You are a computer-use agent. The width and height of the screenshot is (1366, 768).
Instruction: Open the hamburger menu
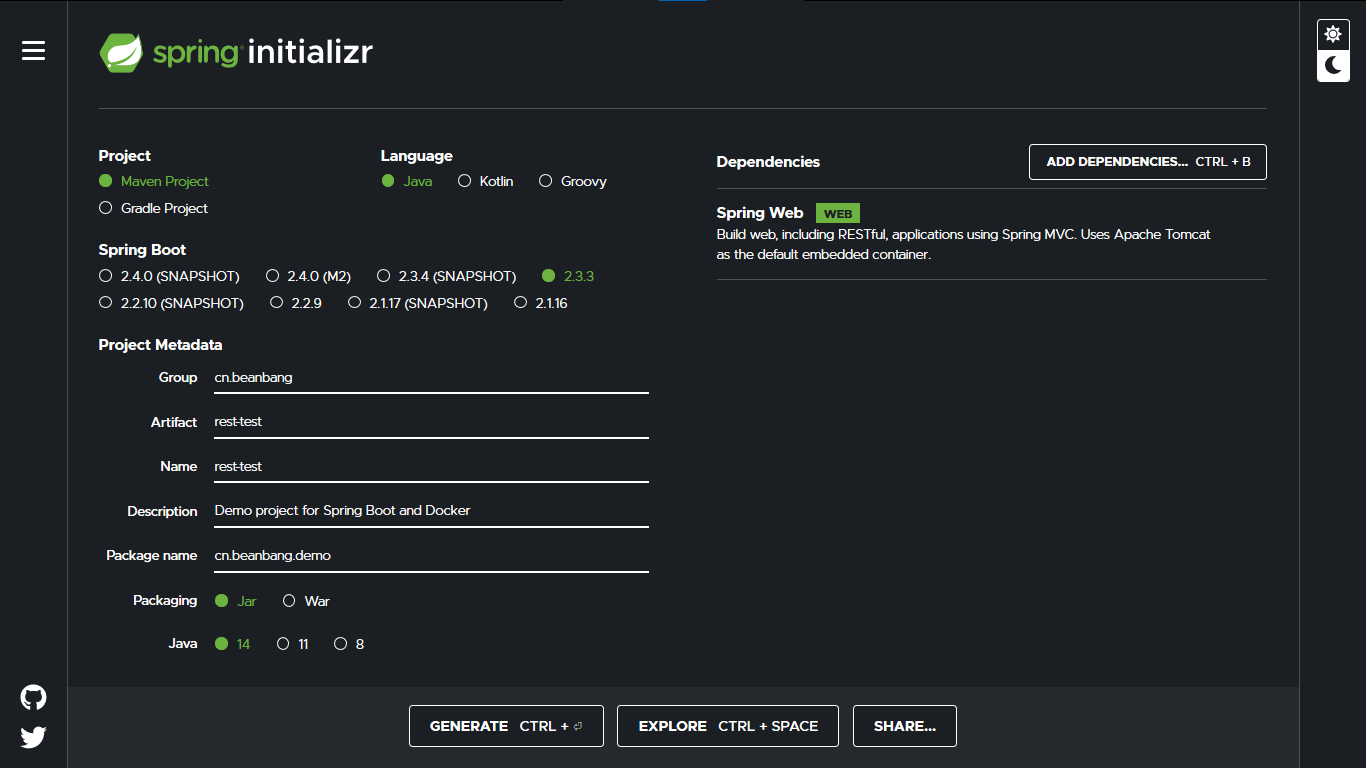[34, 51]
